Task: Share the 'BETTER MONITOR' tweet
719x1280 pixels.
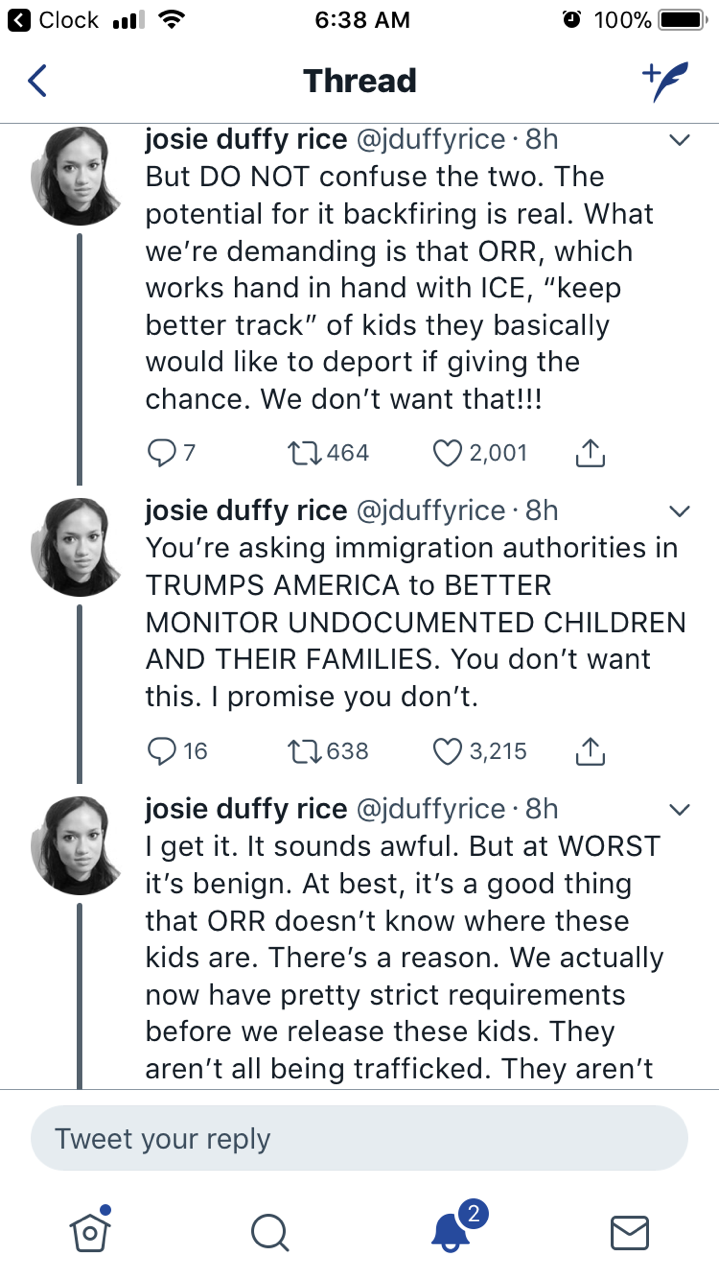Action: [591, 752]
